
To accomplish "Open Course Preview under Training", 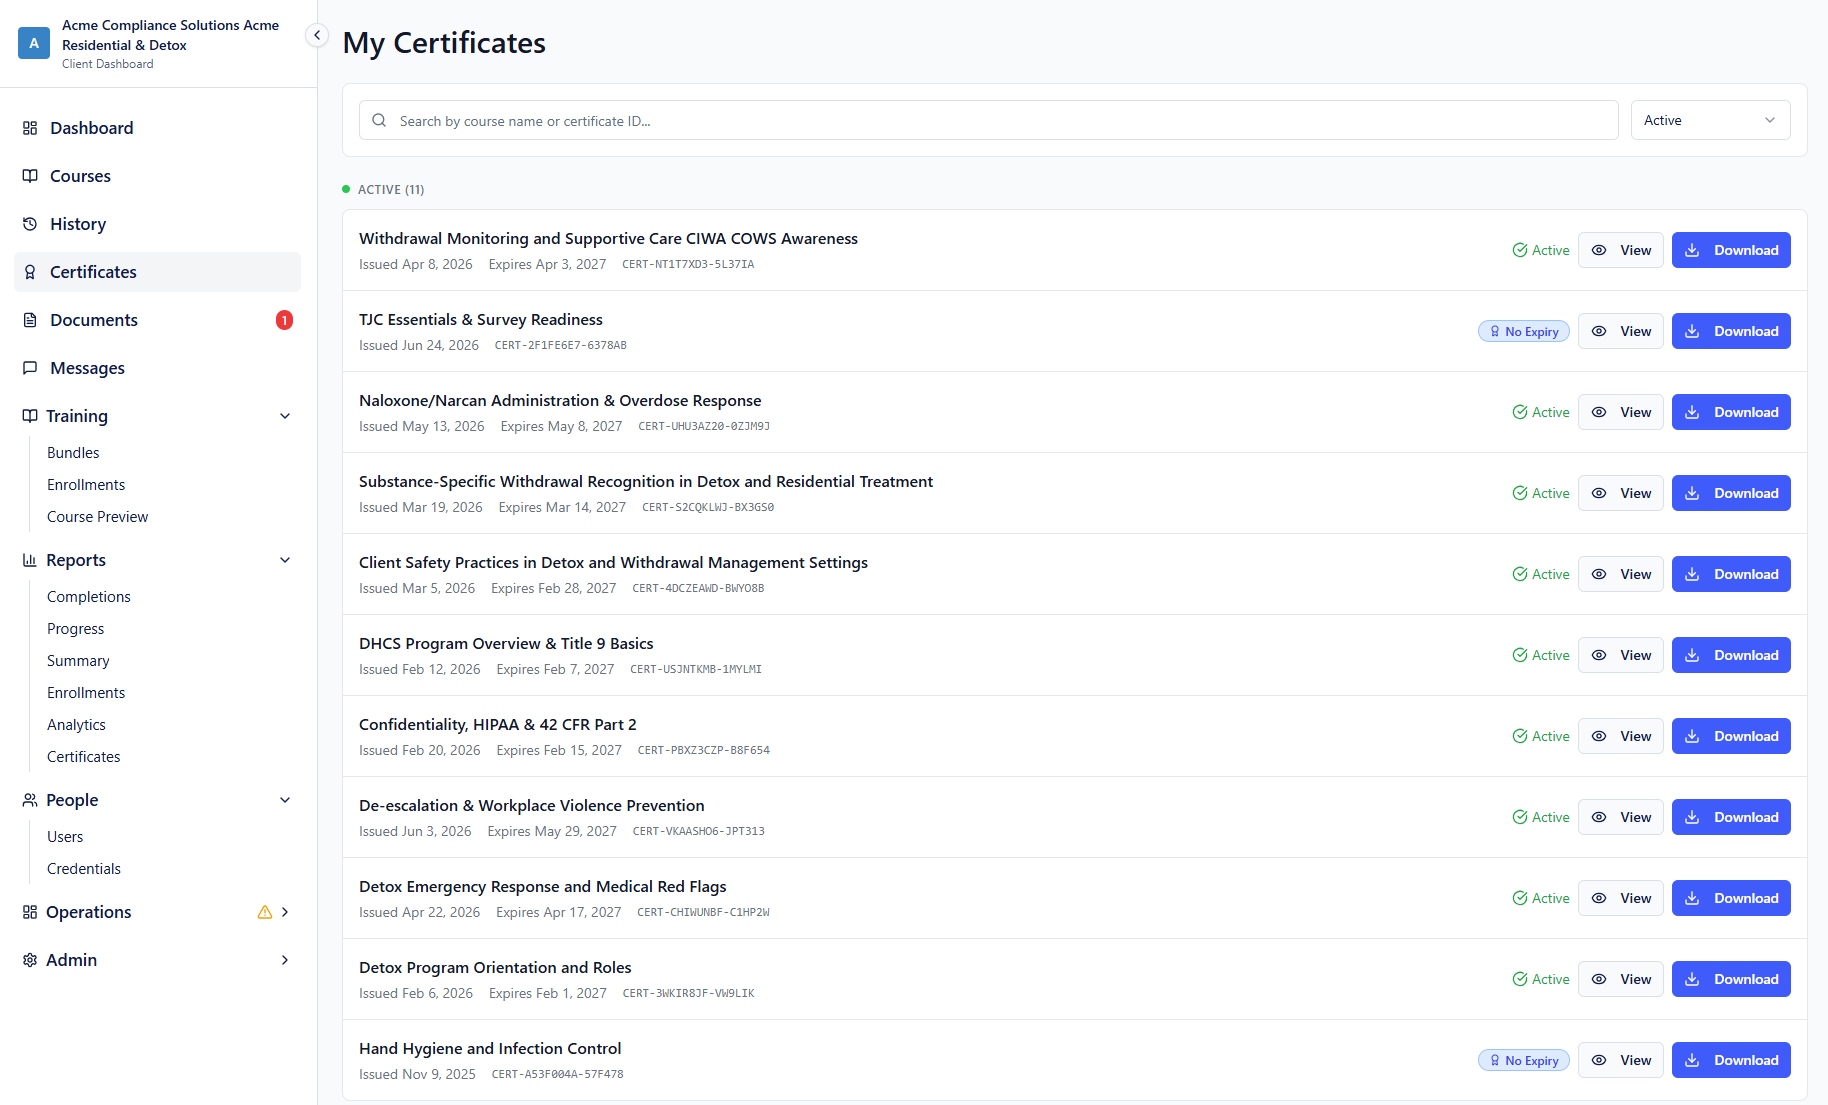I will tap(97, 517).
